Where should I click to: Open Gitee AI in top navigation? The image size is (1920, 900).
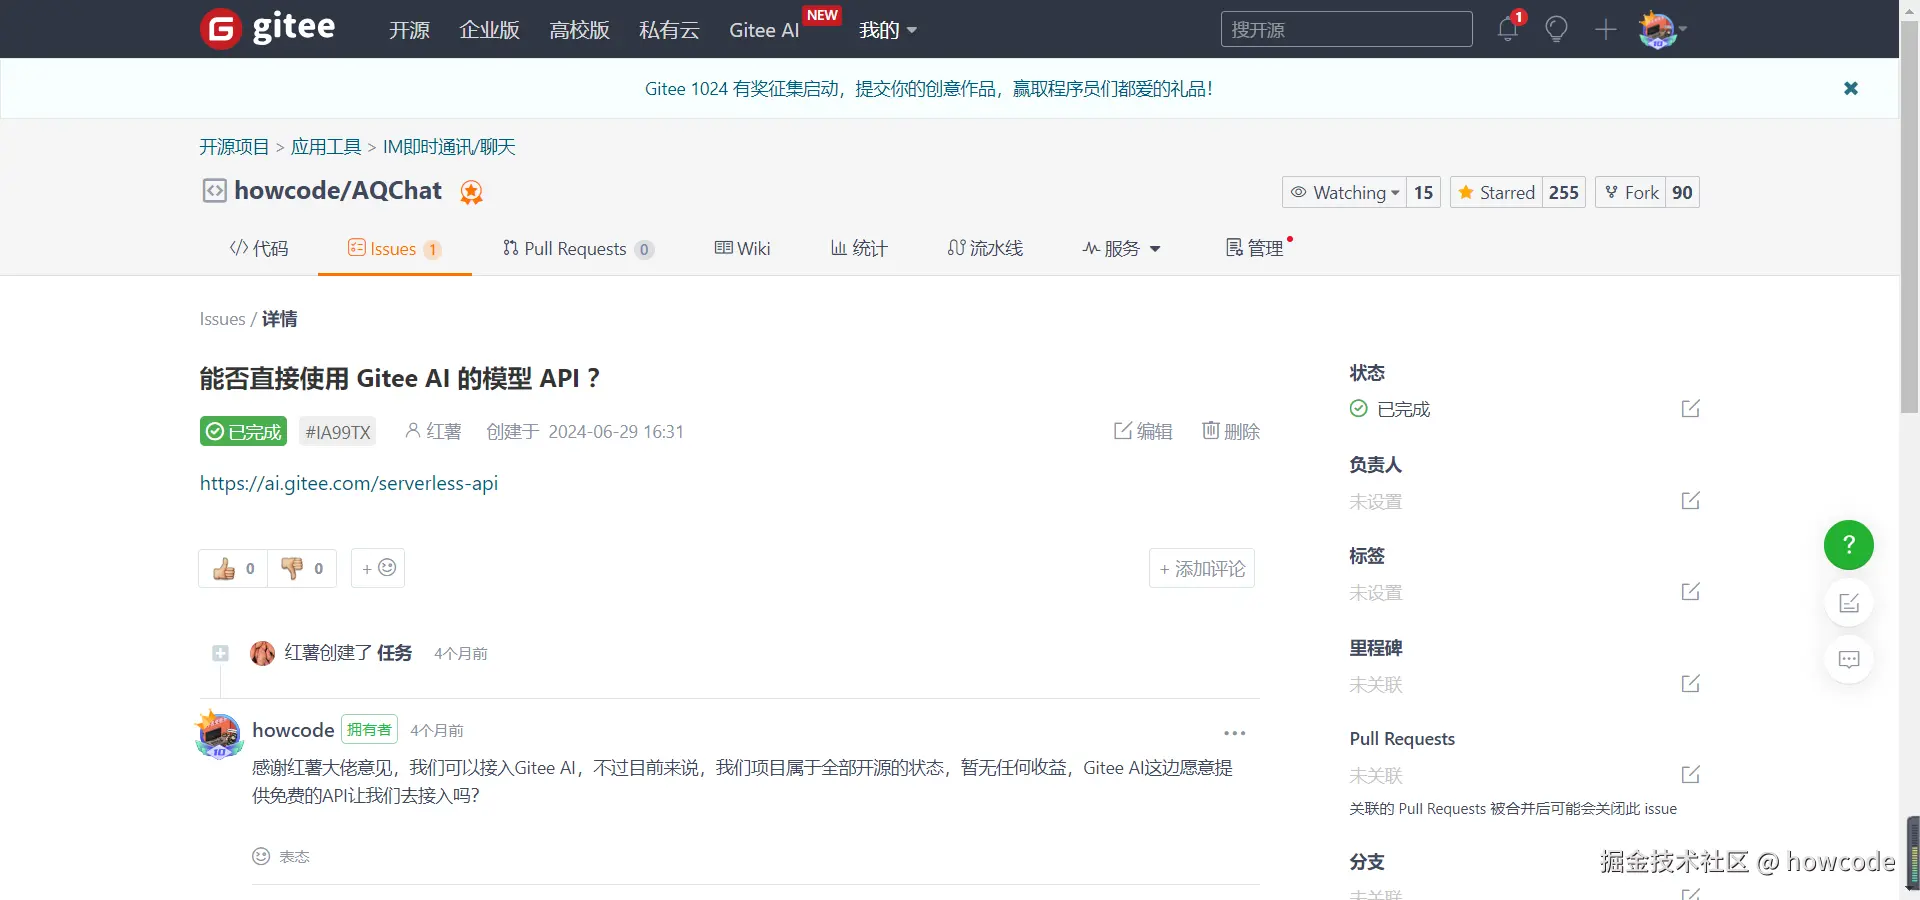[x=764, y=30]
